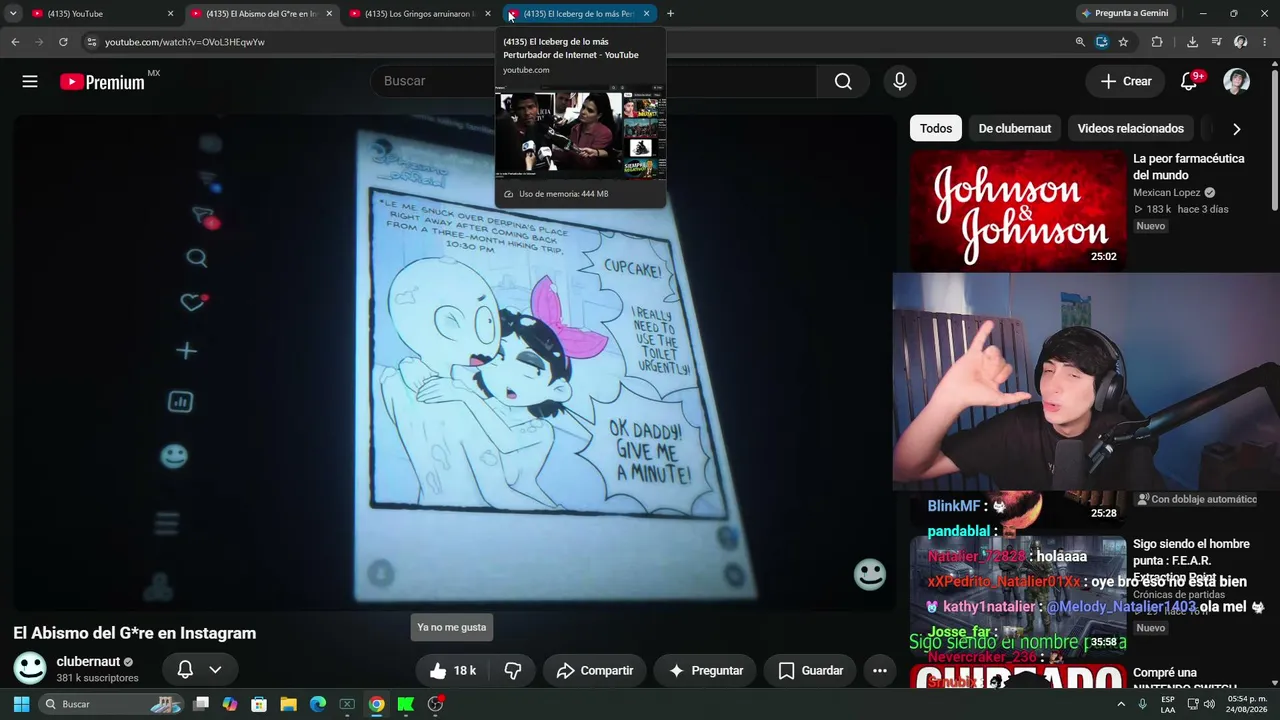Reload the current page

click(x=63, y=42)
